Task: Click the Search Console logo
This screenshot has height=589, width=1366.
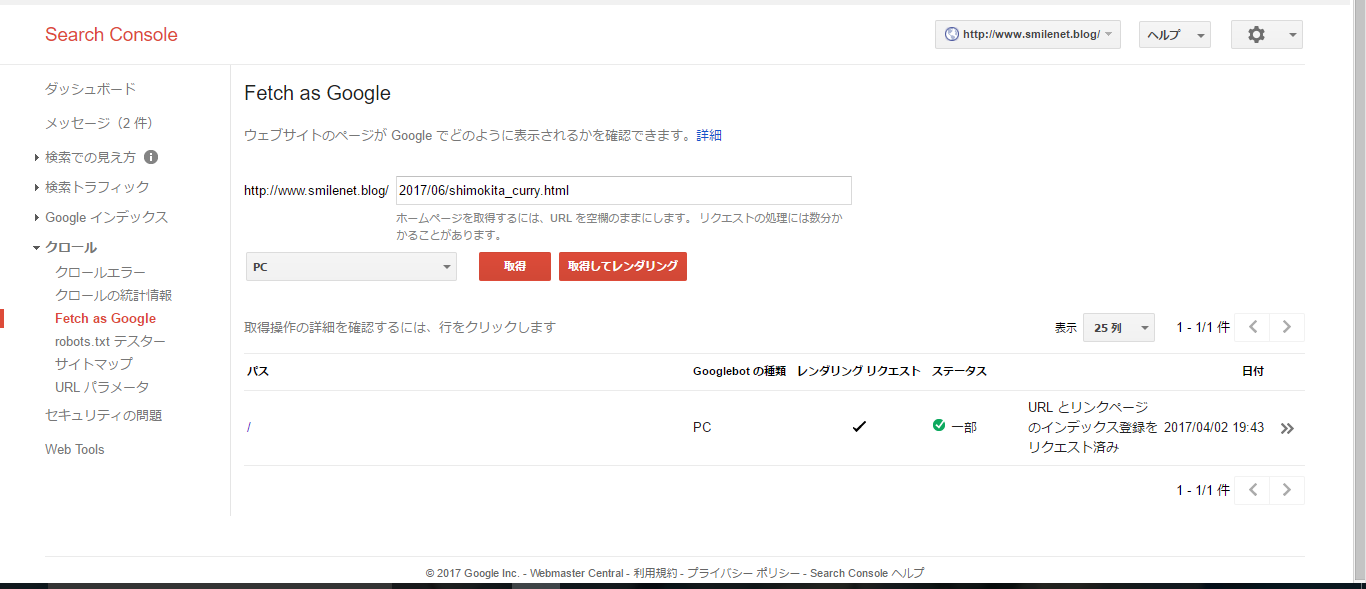Action: 111,35
